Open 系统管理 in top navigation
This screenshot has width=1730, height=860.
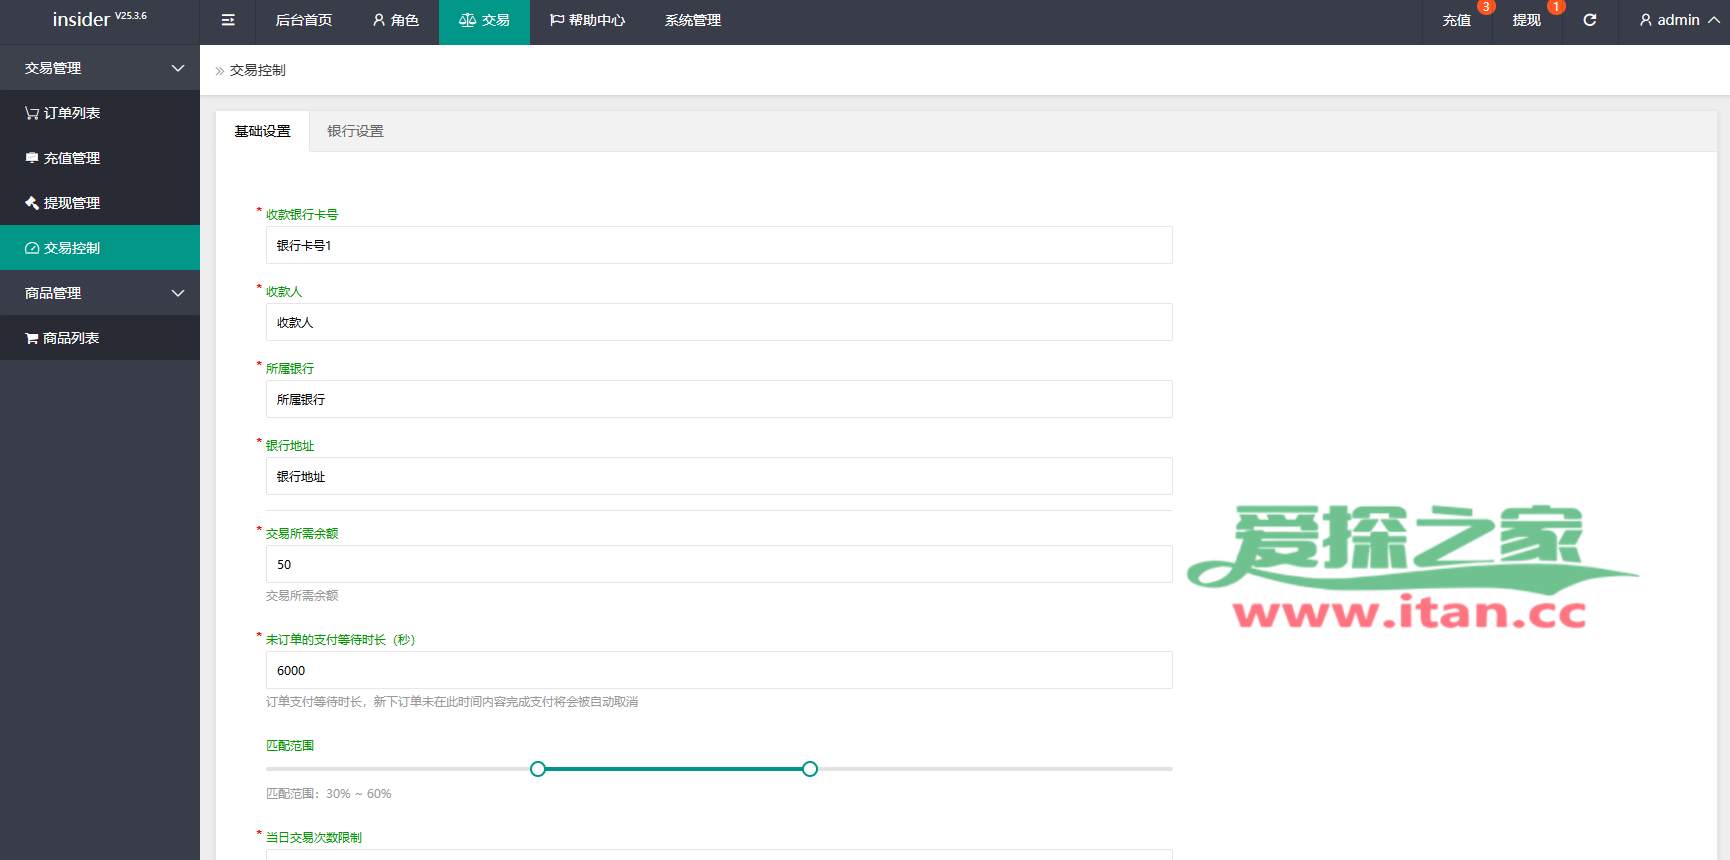[x=692, y=20]
